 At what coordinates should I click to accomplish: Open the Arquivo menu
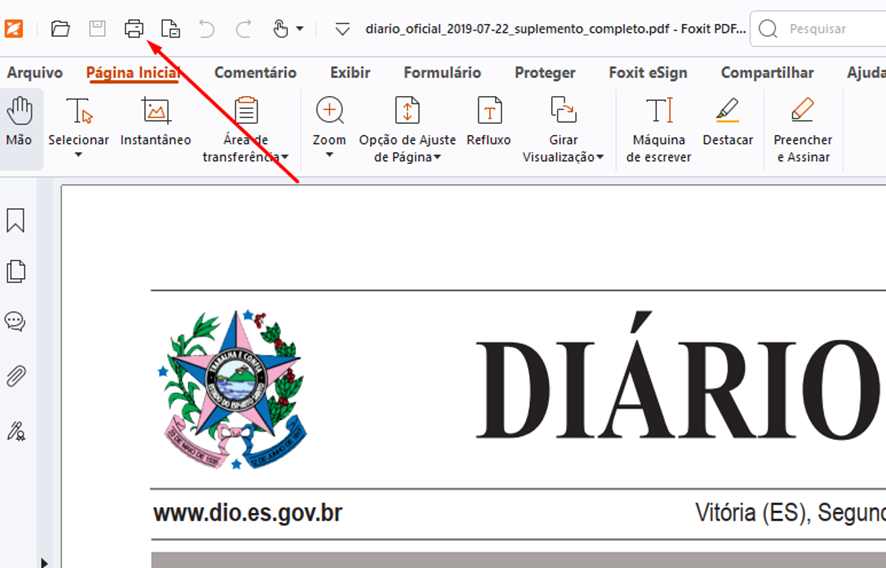[x=35, y=73]
